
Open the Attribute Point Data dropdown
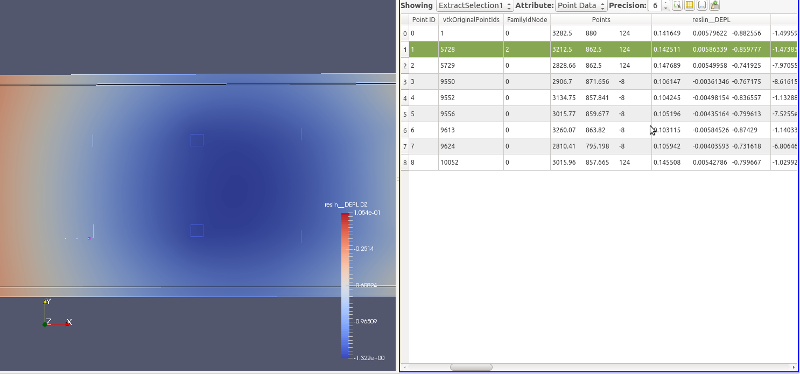point(581,5)
